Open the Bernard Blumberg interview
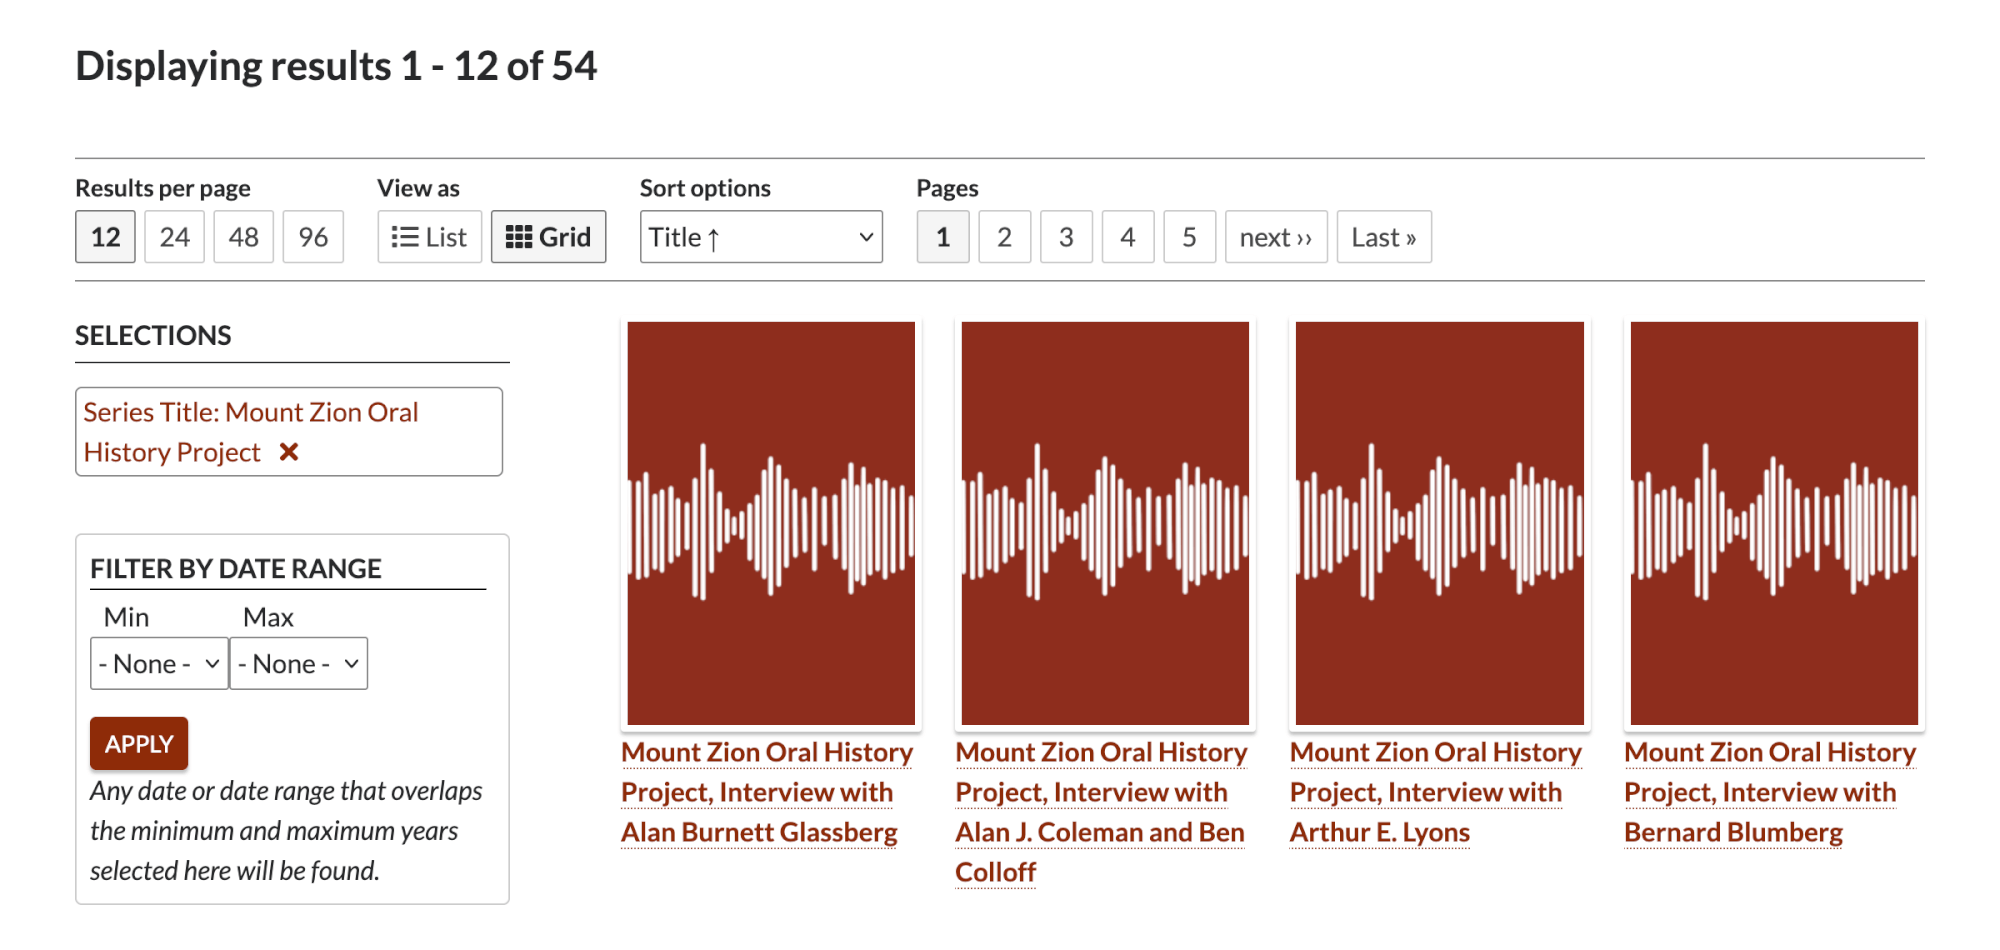Viewport: 2000px width, 950px height. pos(1768,791)
